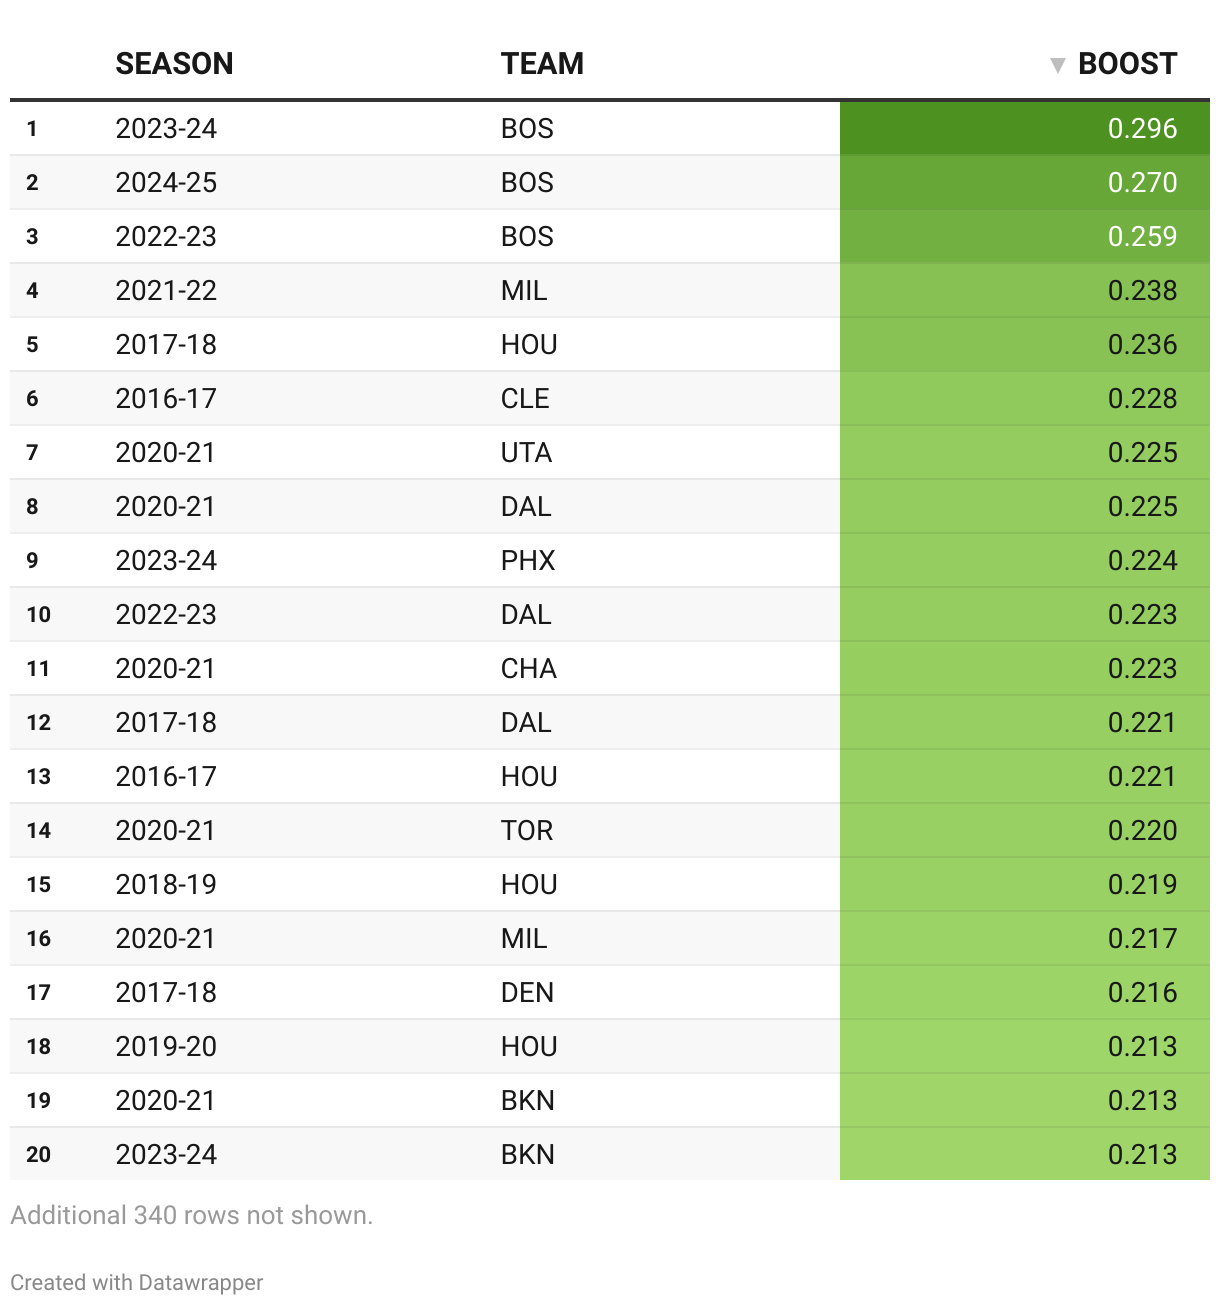Select the 2018-19 season cell
This screenshot has width=1220, height=1306.
(166, 884)
